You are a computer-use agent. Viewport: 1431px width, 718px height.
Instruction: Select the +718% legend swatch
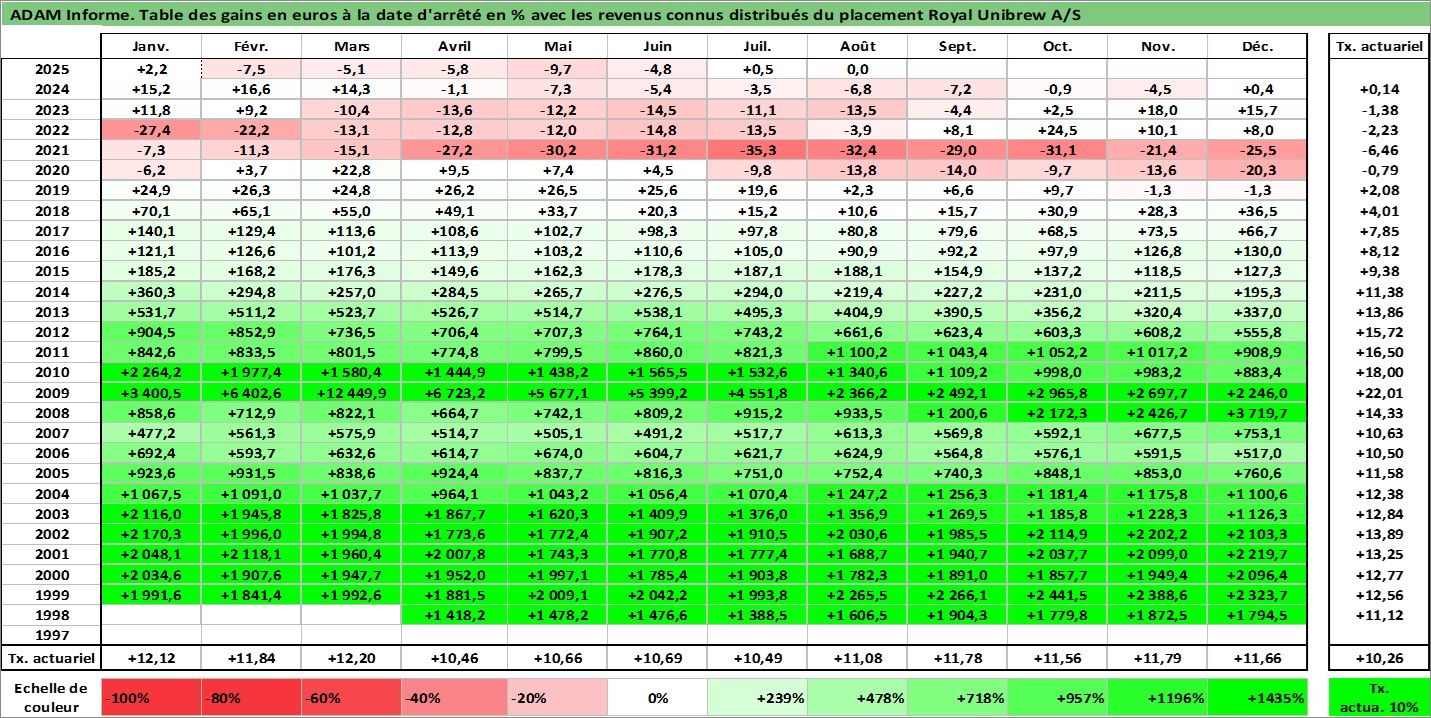(x=958, y=697)
